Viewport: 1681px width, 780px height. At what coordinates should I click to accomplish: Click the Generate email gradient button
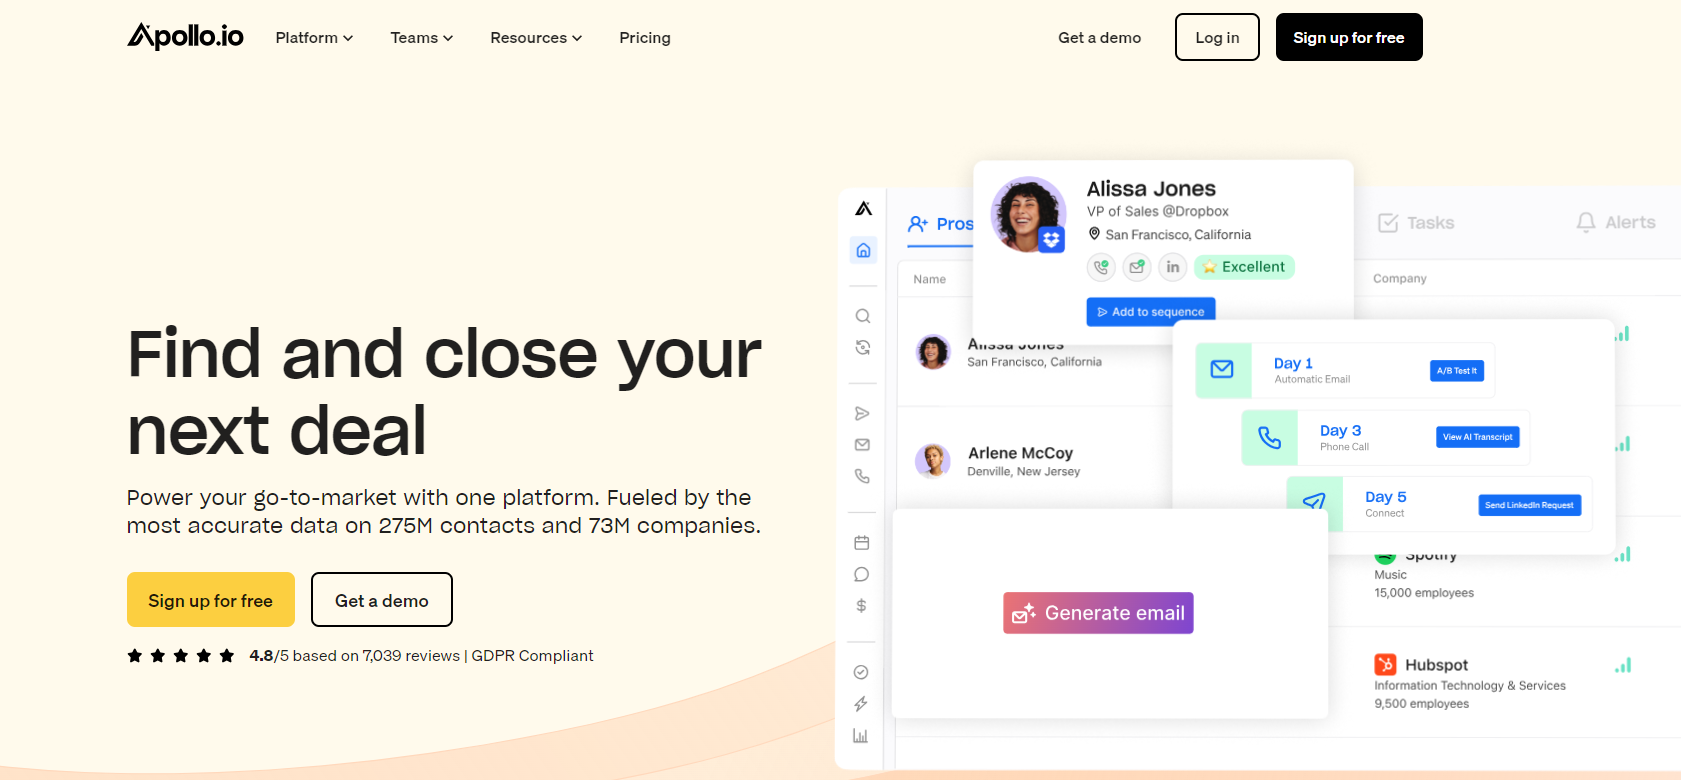click(x=1098, y=613)
